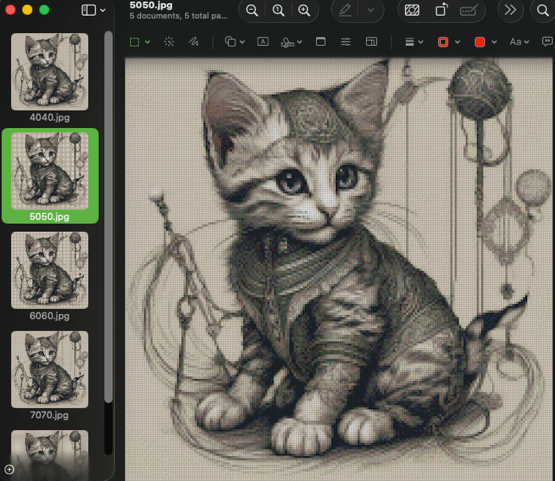
Task: Open the Shapes tool dropdown
Action: click(235, 42)
